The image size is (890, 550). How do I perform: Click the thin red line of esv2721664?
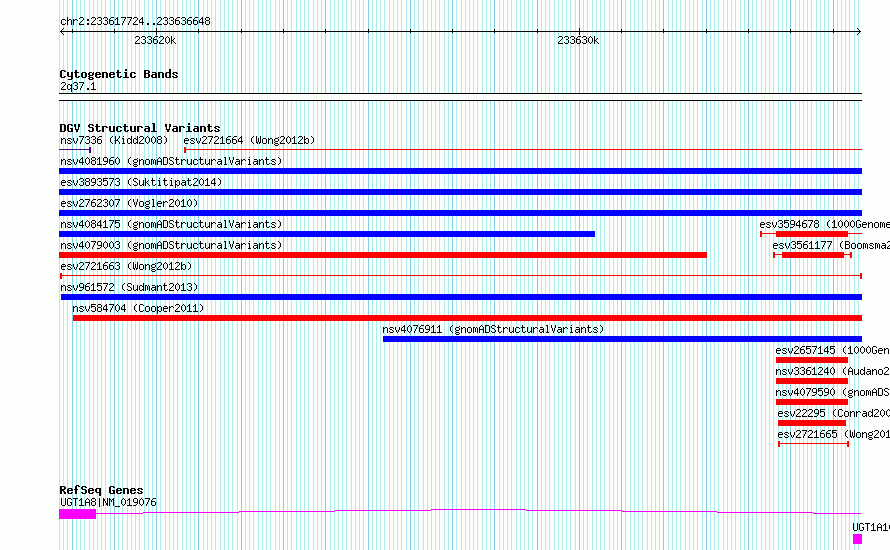(523, 150)
